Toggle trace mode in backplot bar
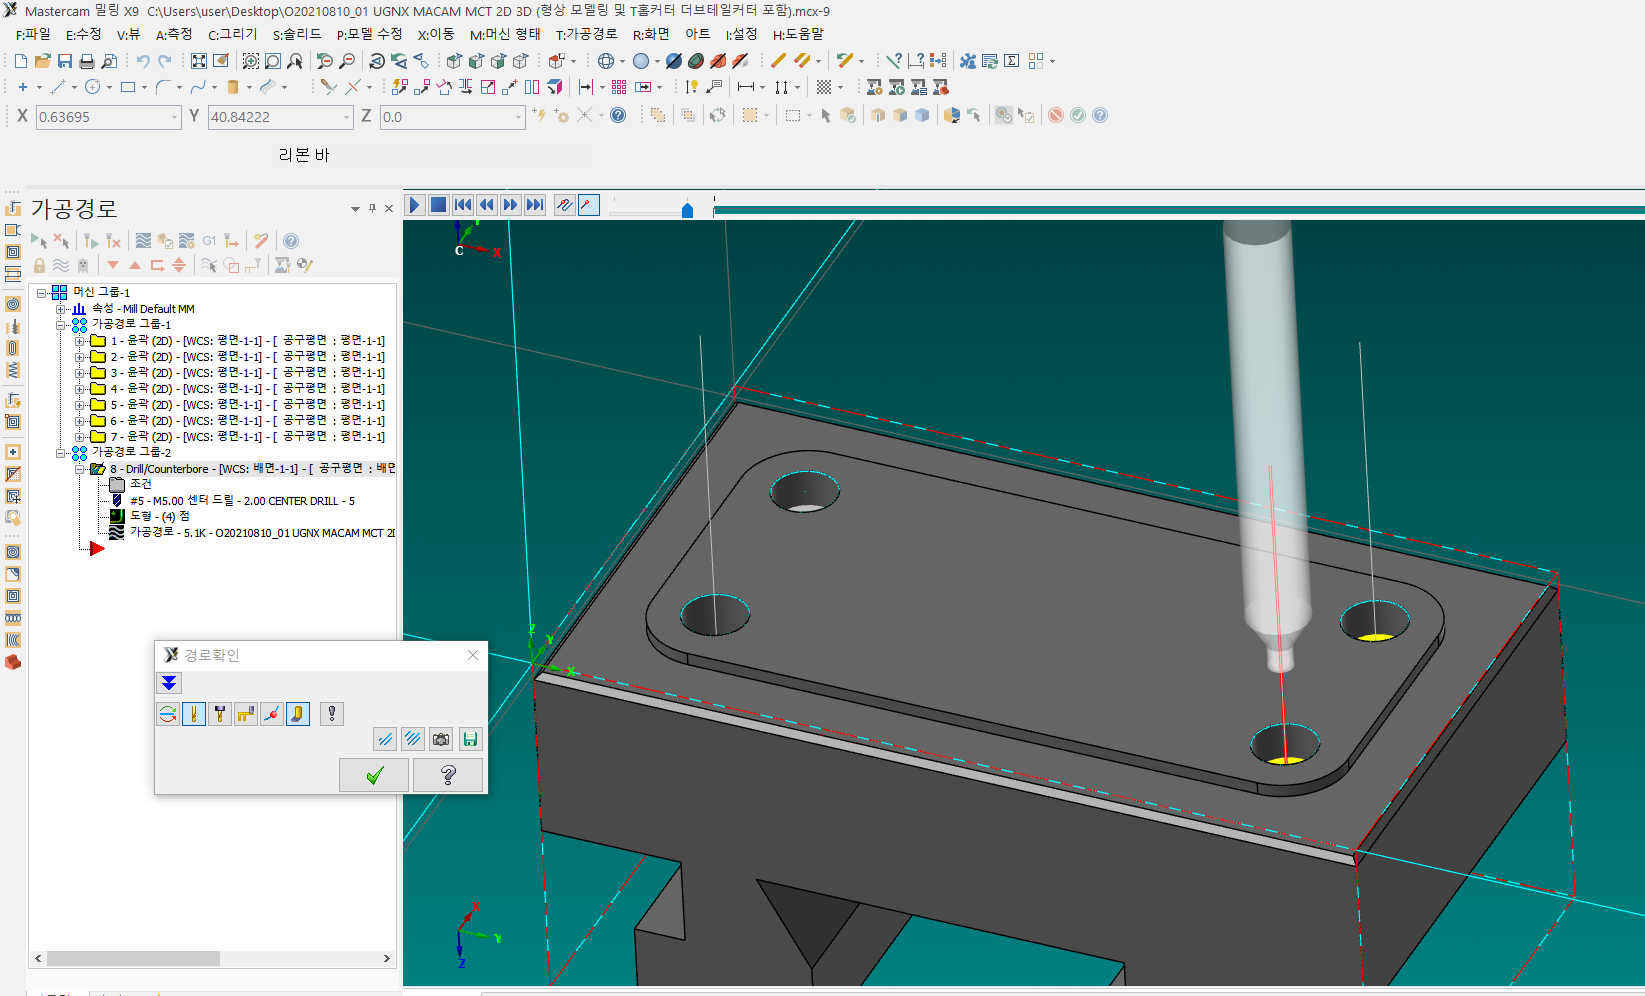This screenshot has height=996, width=1645. (x=565, y=205)
